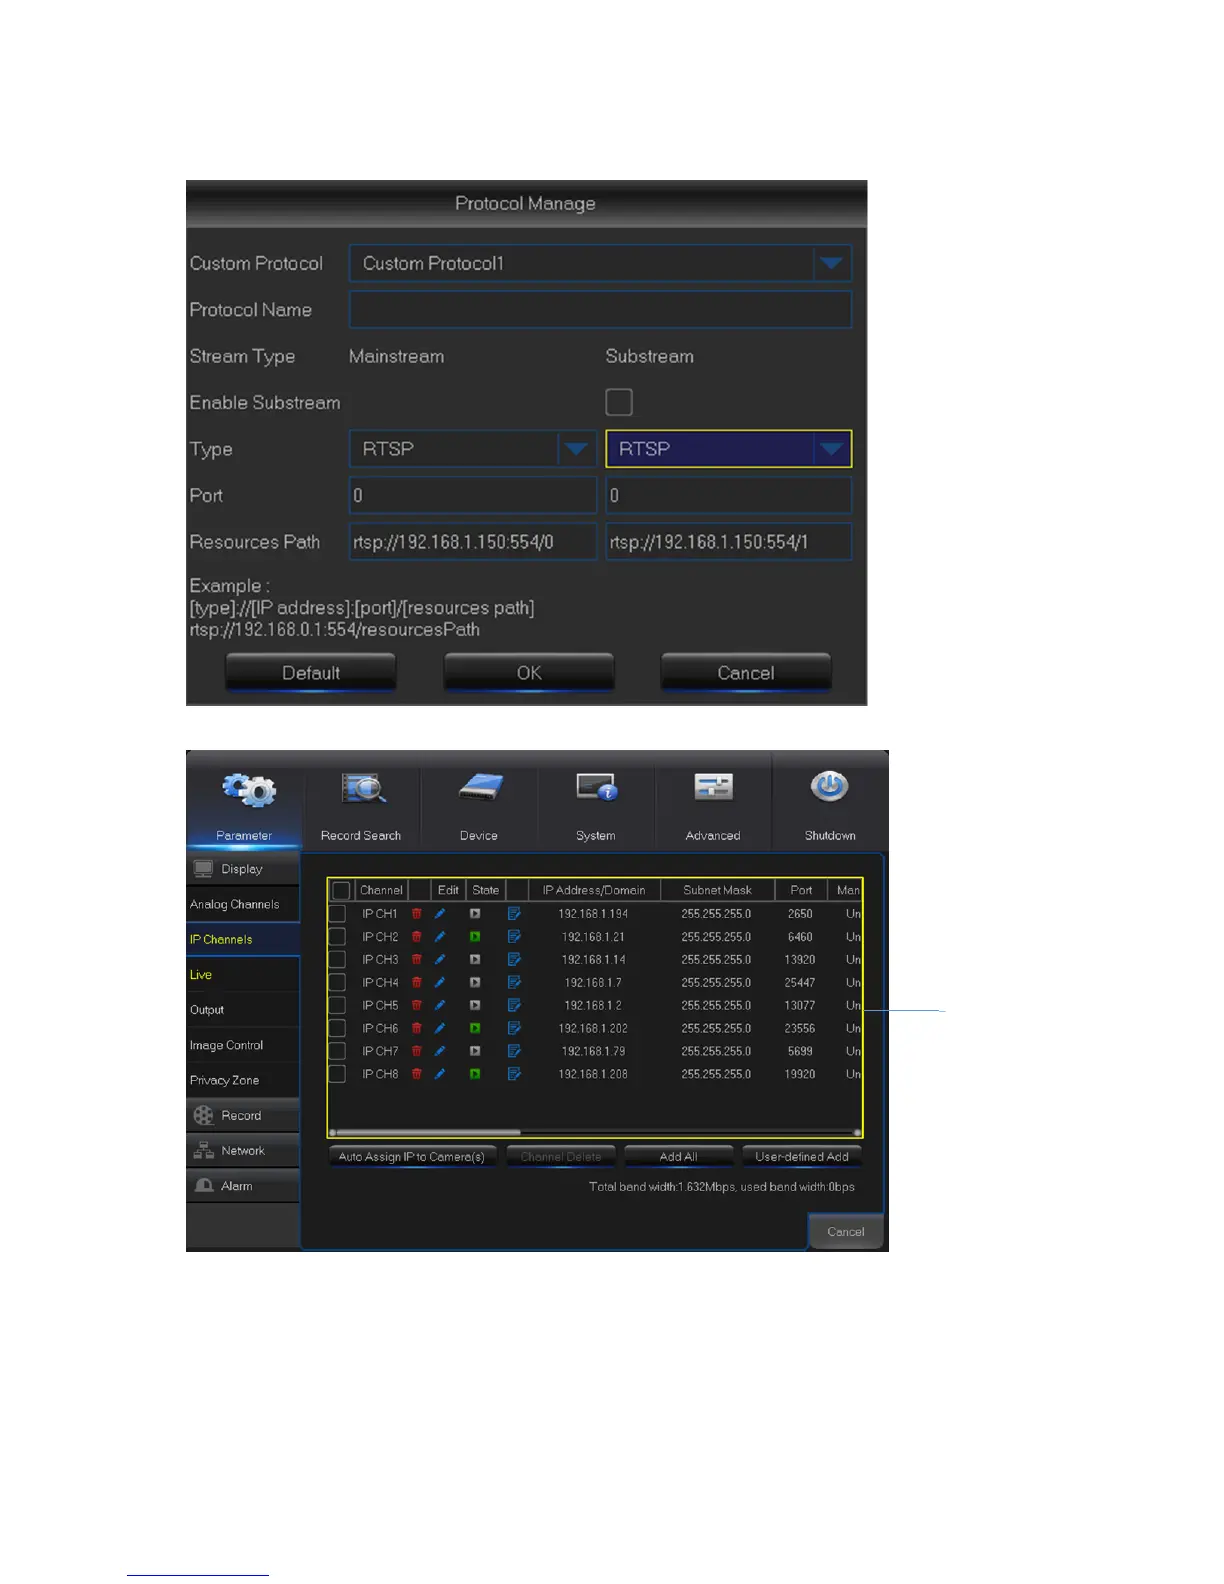
Task: Open details note icon for IP CH5
Action: [514, 1006]
